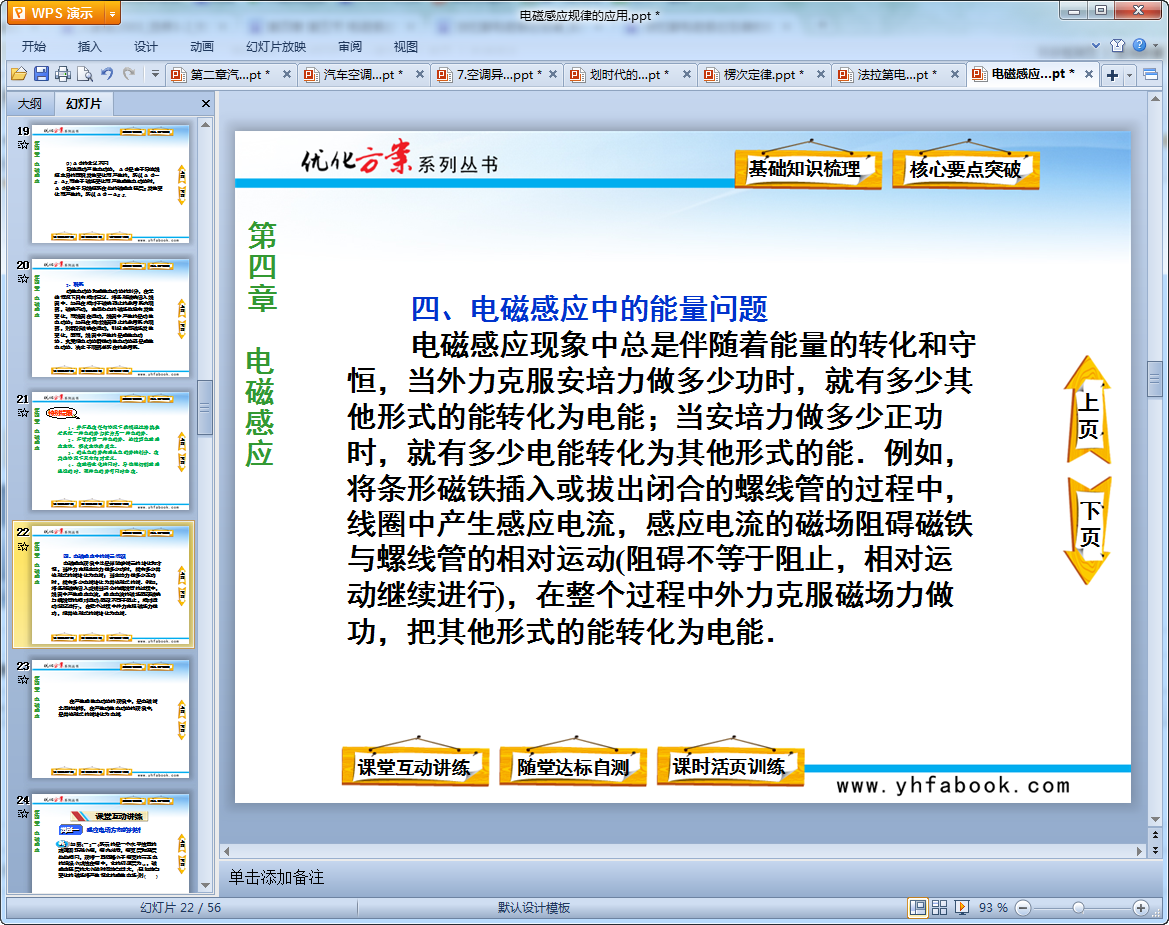Click 基础知识梳理 button on slide
This screenshot has width=1169, height=925.
click(x=807, y=168)
